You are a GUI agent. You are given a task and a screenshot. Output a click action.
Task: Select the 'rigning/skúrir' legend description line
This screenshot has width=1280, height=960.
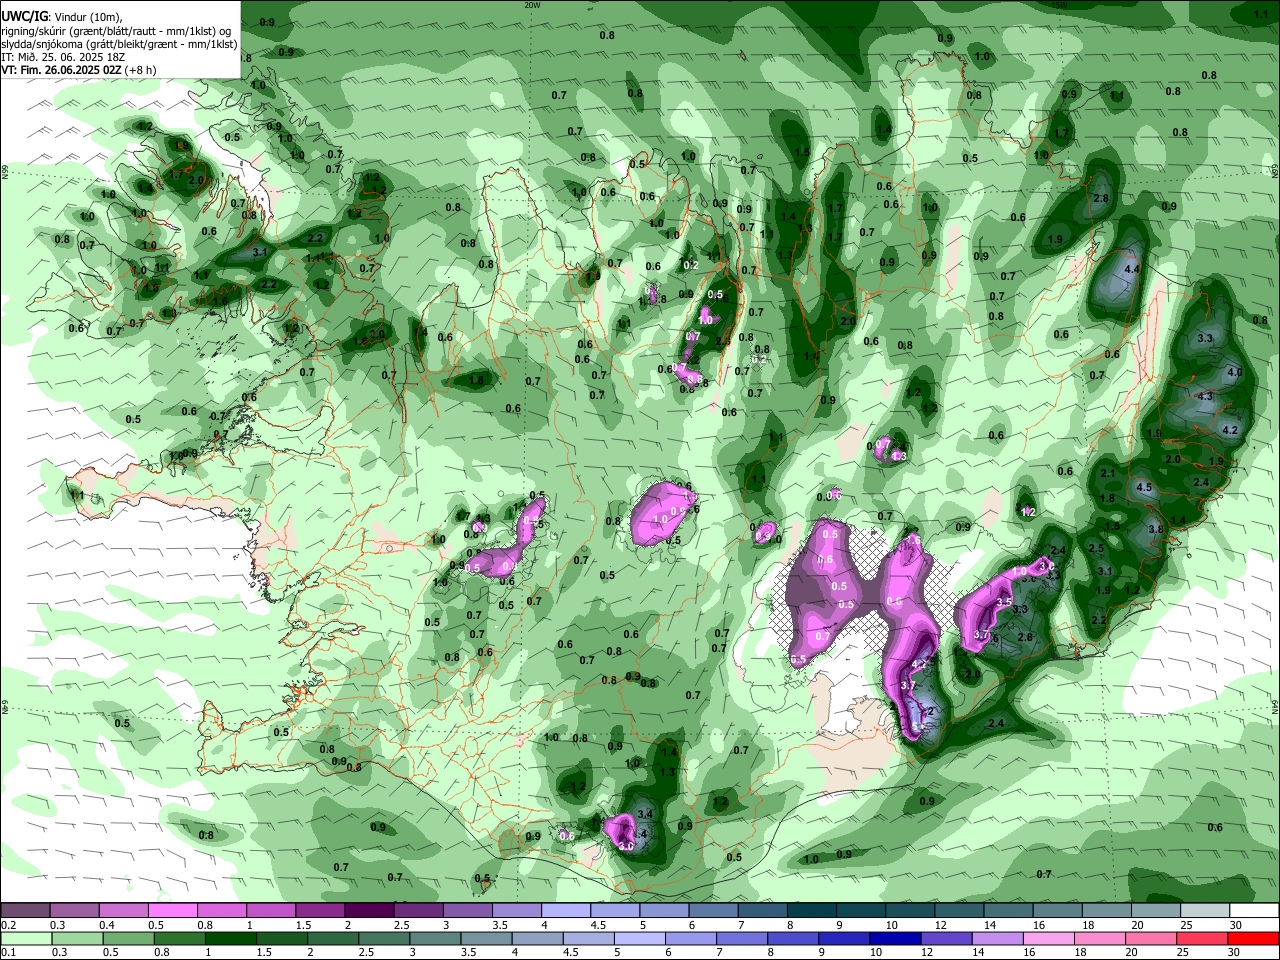(115, 30)
